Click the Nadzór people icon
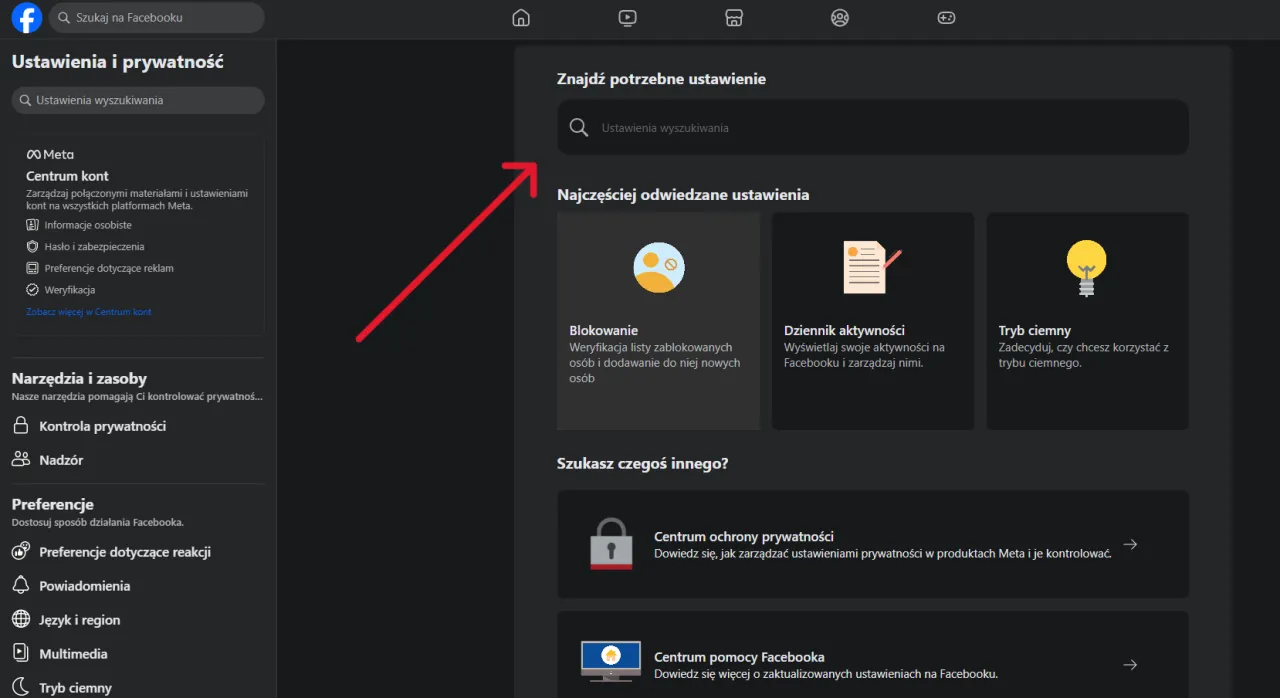The image size is (1280, 698). click(x=20, y=460)
